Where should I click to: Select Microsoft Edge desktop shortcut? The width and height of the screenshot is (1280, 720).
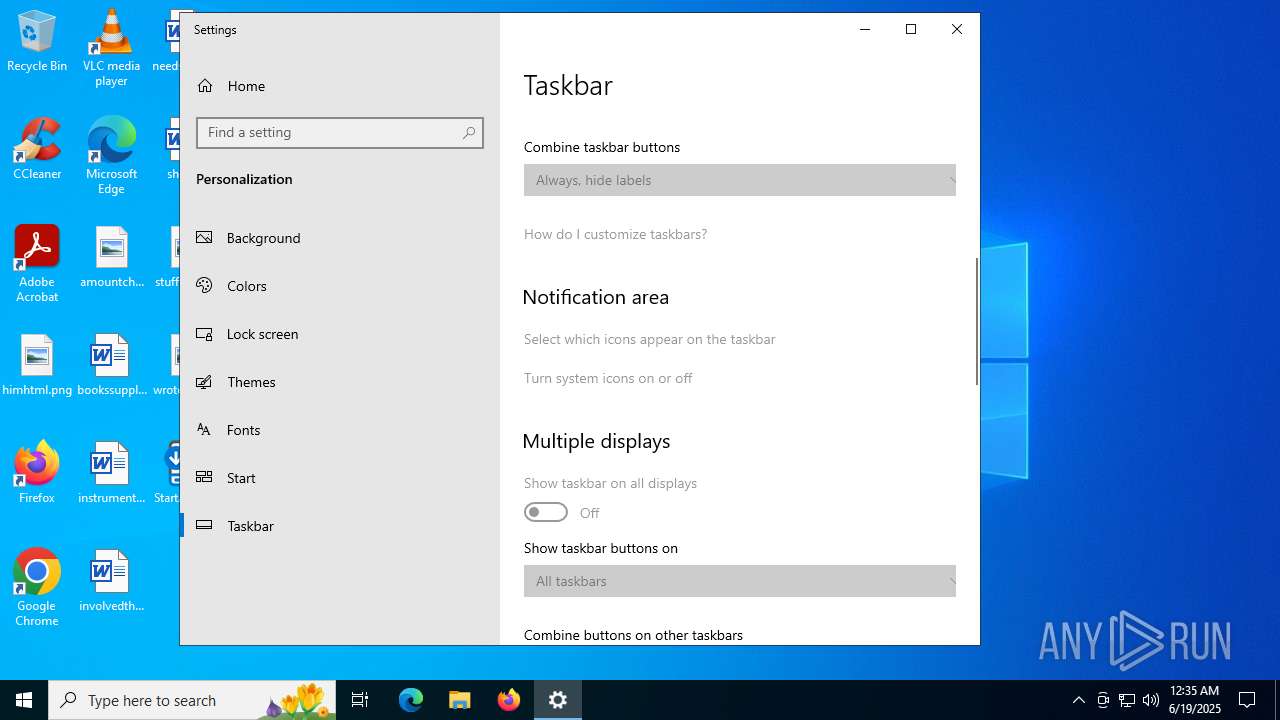pos(111,156)
